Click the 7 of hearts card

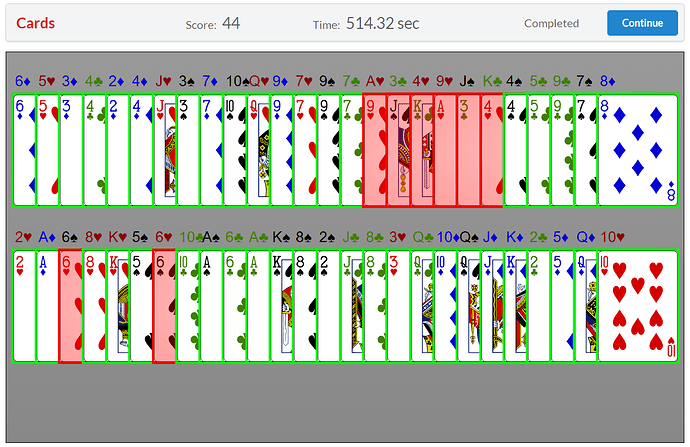305,150
